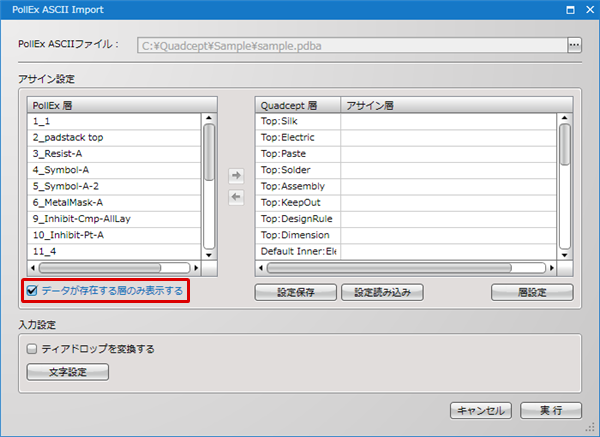Open 文字設定 button
600x437 pixels.
[x=68, y=372]
